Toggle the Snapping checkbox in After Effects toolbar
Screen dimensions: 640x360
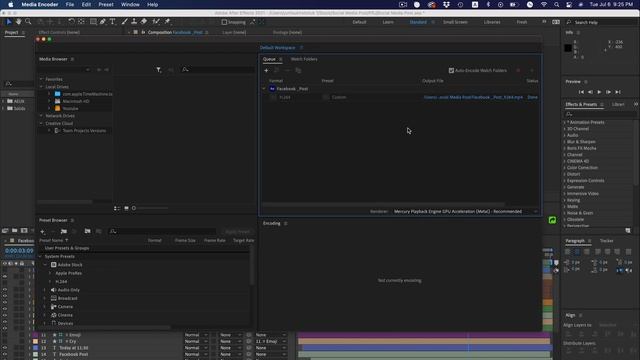tap(224, 22)
